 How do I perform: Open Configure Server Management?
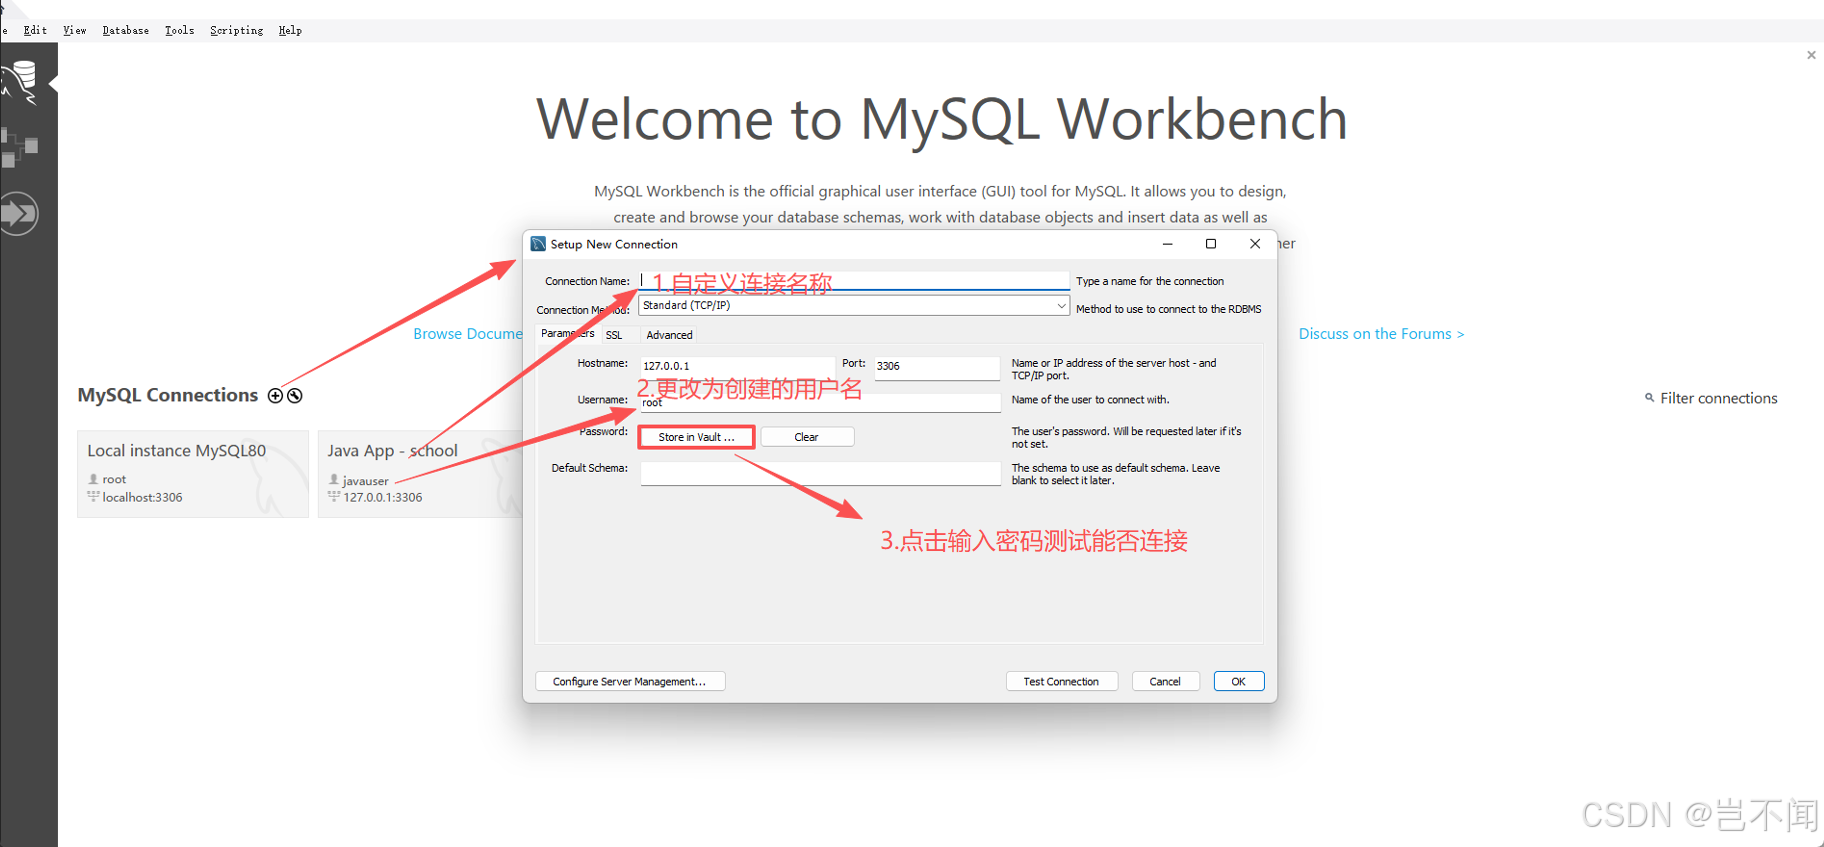click(x=630, y=681)
